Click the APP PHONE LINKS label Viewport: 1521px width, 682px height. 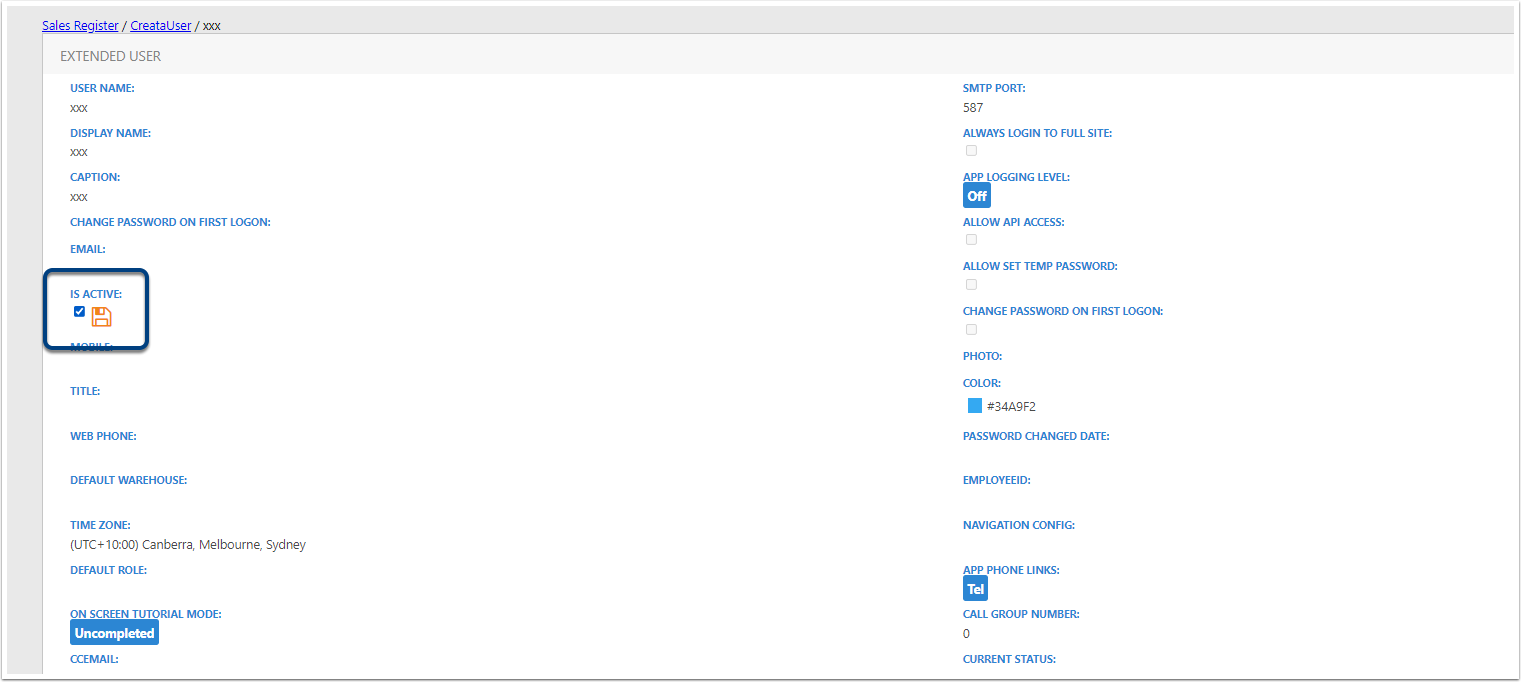pyautogui.click(x=1011, y=570)
